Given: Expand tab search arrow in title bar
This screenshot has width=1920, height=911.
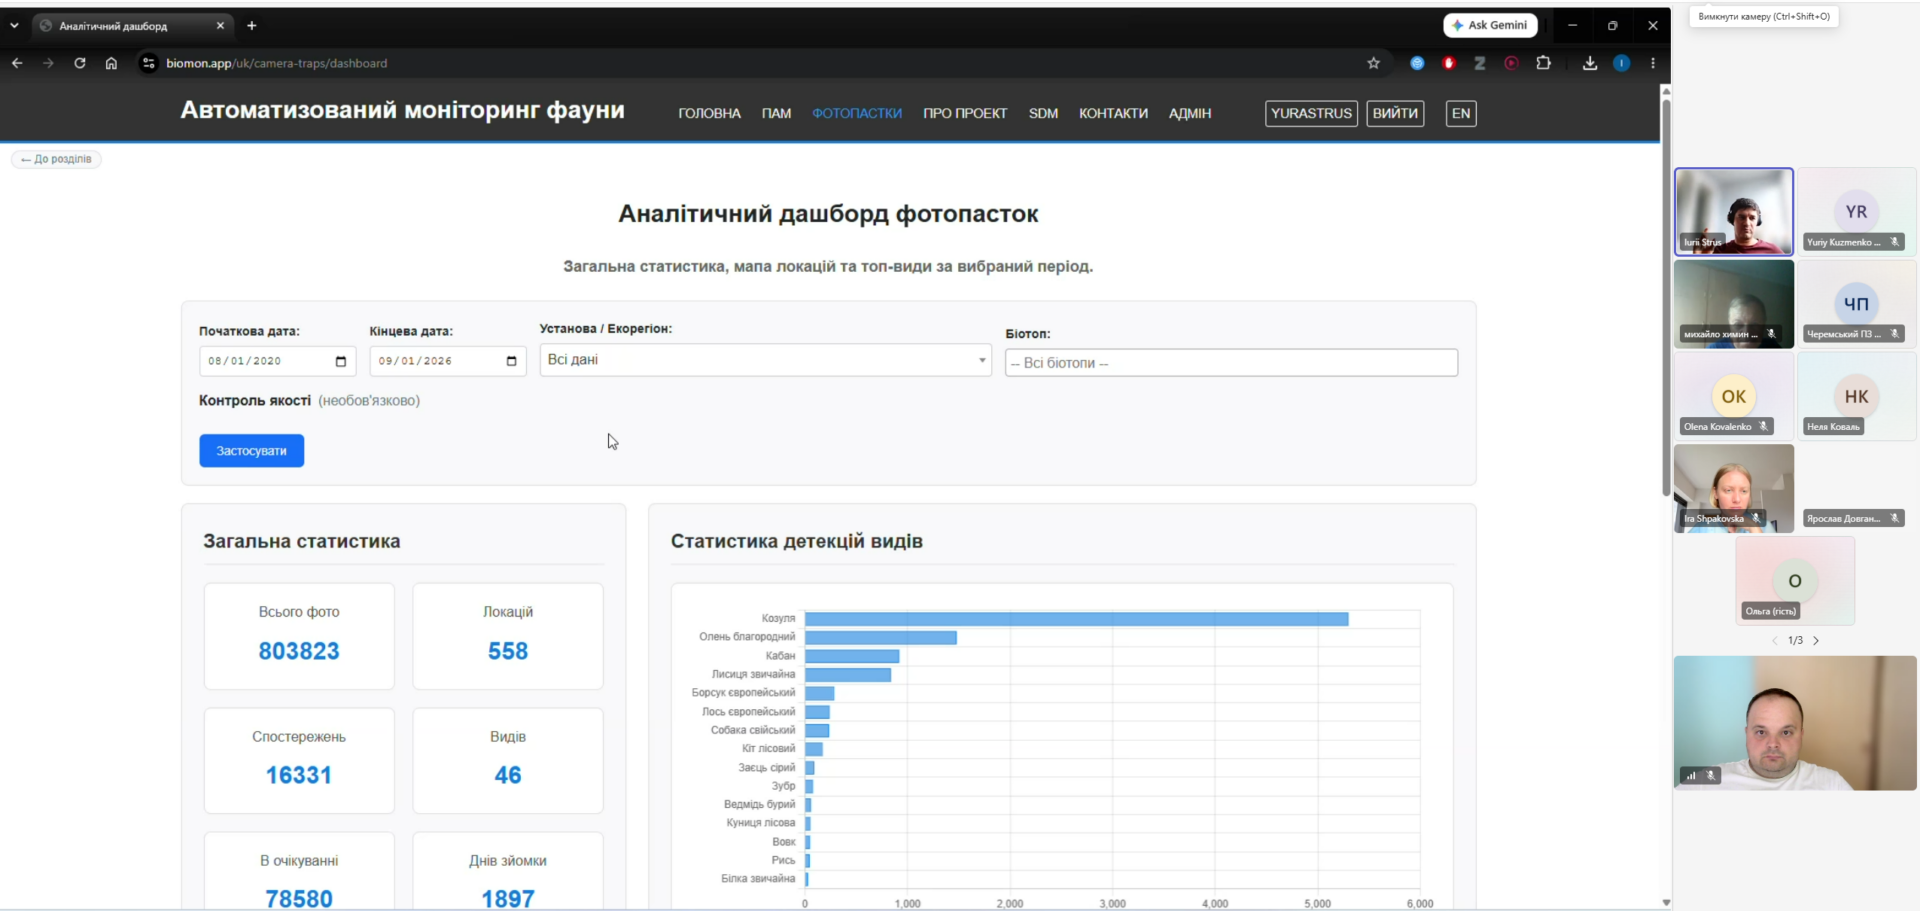Looking at the screenshot, I should tap(14, 26).
